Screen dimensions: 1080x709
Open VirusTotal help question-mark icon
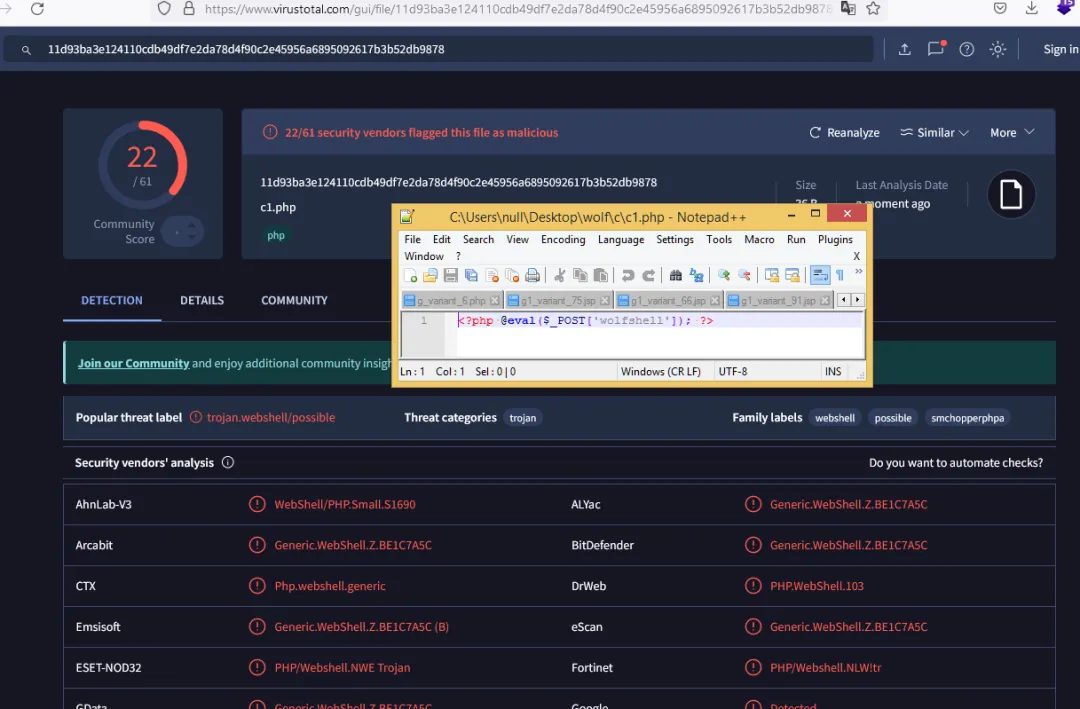tap(966, 49)
